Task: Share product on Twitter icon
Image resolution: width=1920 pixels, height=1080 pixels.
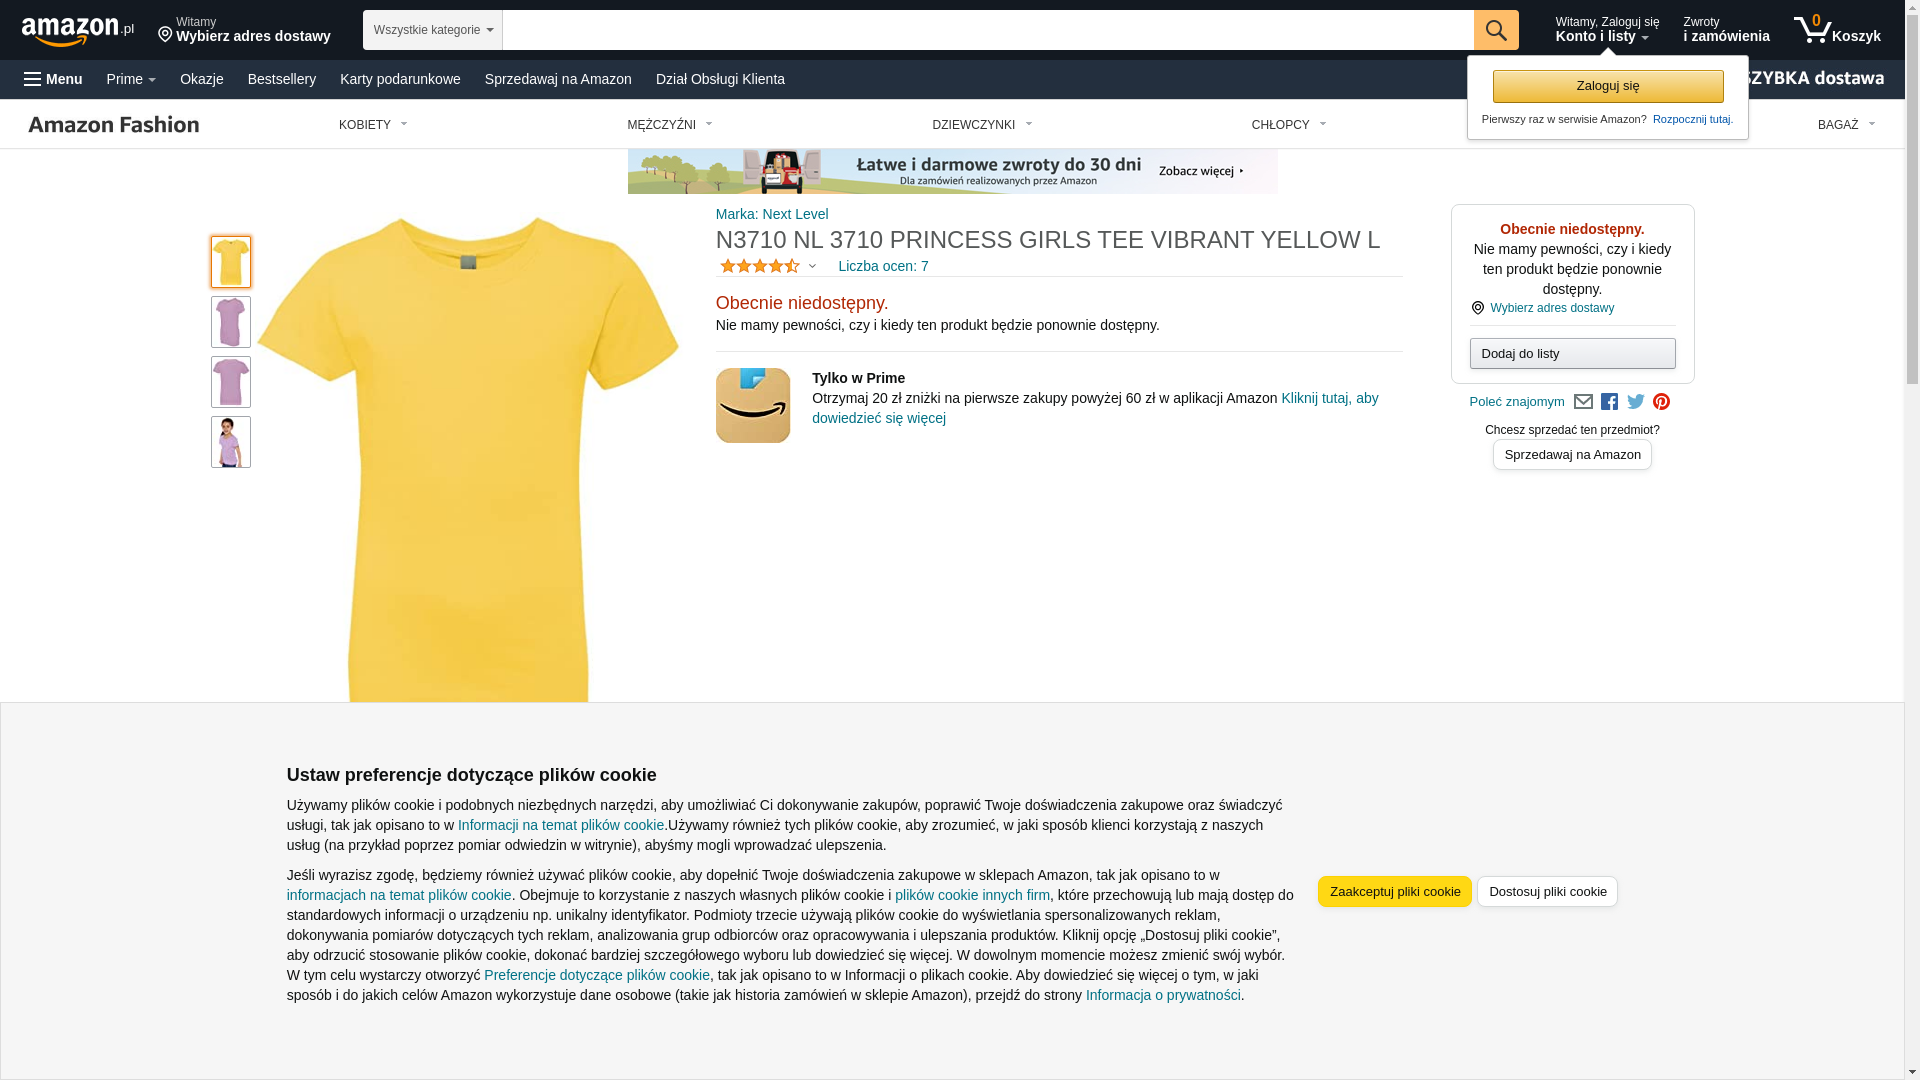Action: click(x=1635, y=402)
